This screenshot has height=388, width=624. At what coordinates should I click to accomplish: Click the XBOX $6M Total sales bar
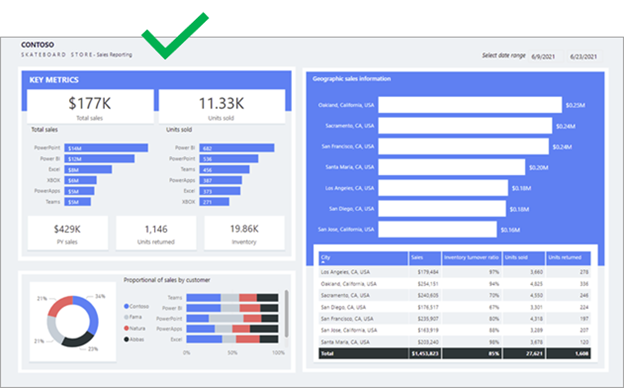point(80,180)
